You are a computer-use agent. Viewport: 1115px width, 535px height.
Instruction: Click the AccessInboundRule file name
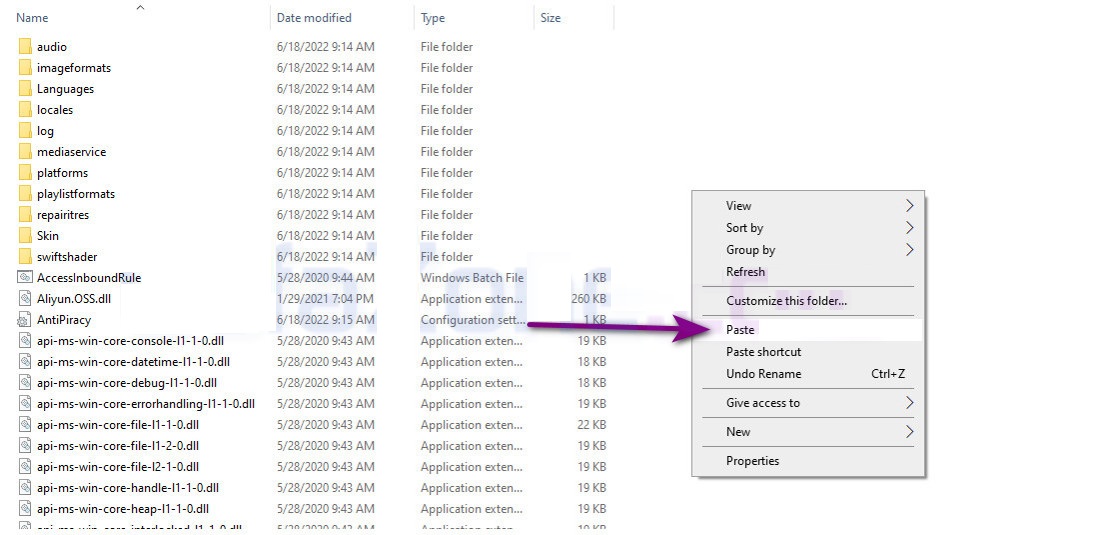(x=89, y=277)
